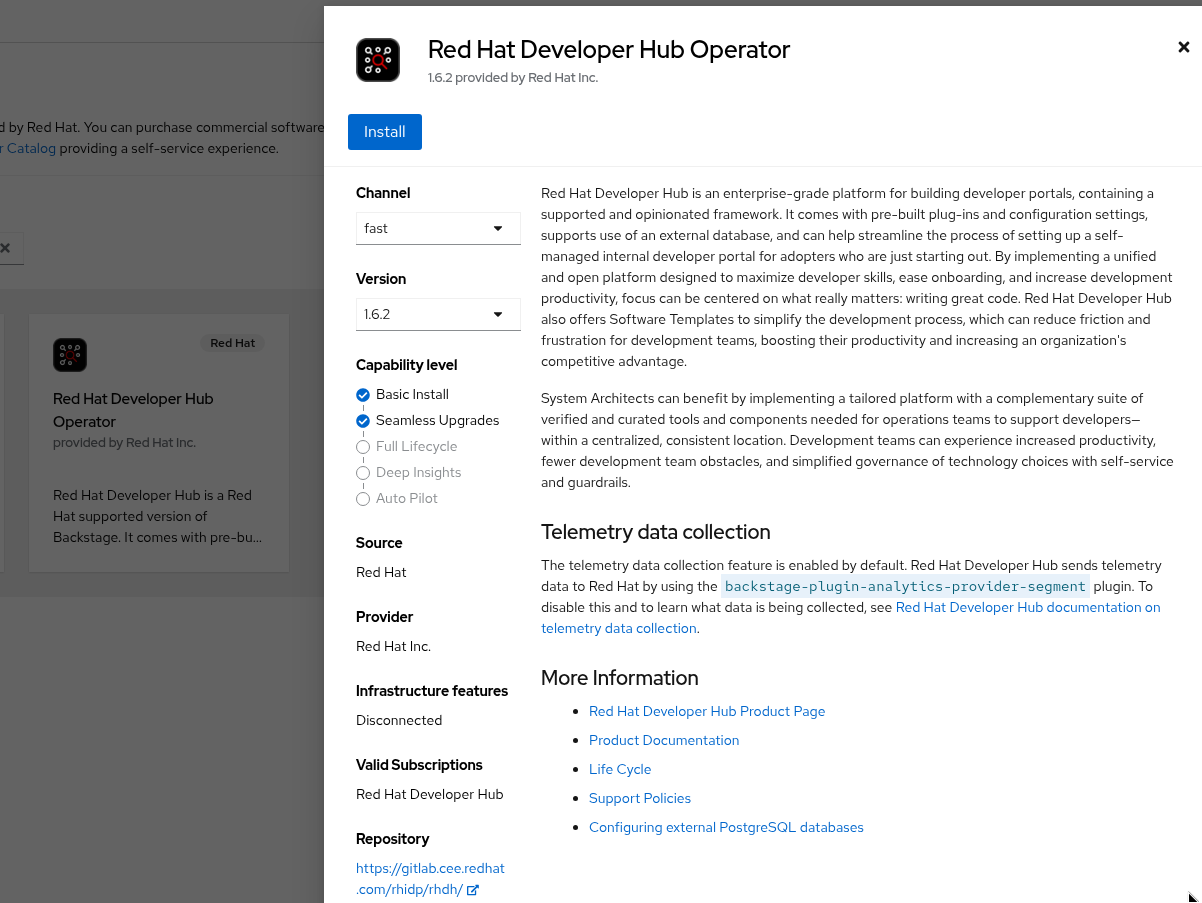
Task: Click the Developer Hub logo in panel header
Action: (x=378, y=60)
